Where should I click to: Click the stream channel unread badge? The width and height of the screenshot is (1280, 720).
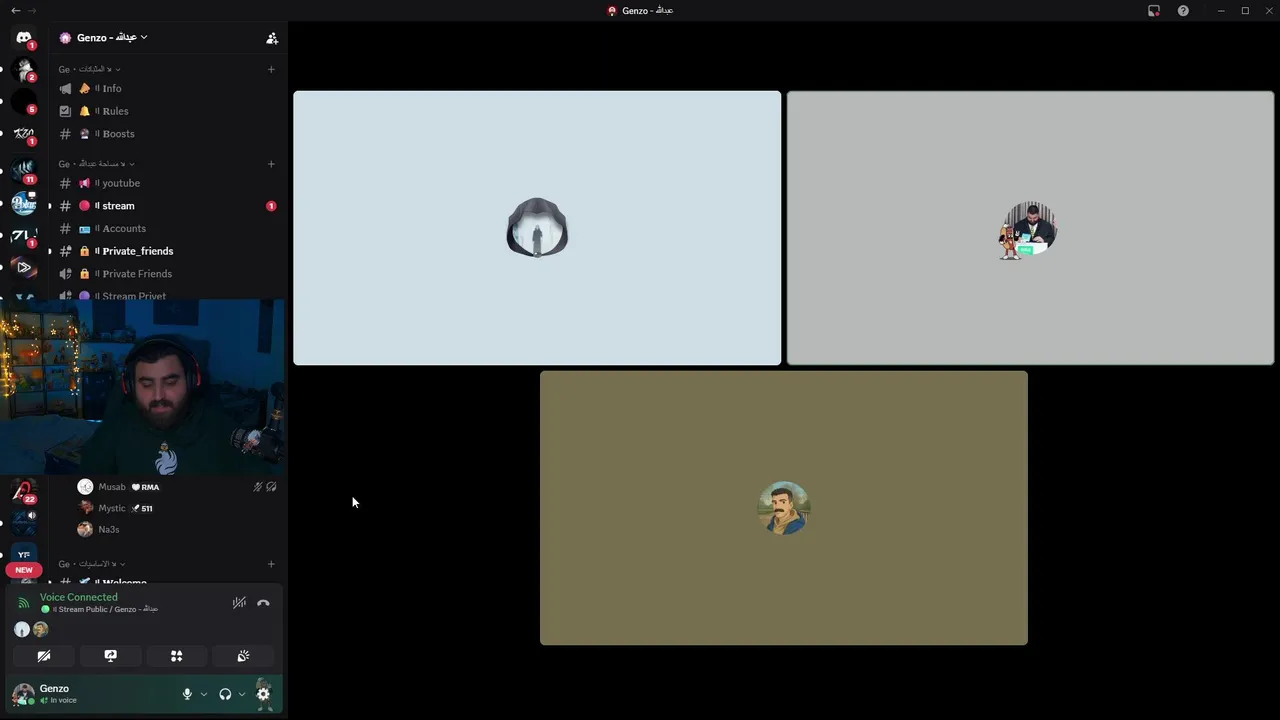[x=271, y=206]
